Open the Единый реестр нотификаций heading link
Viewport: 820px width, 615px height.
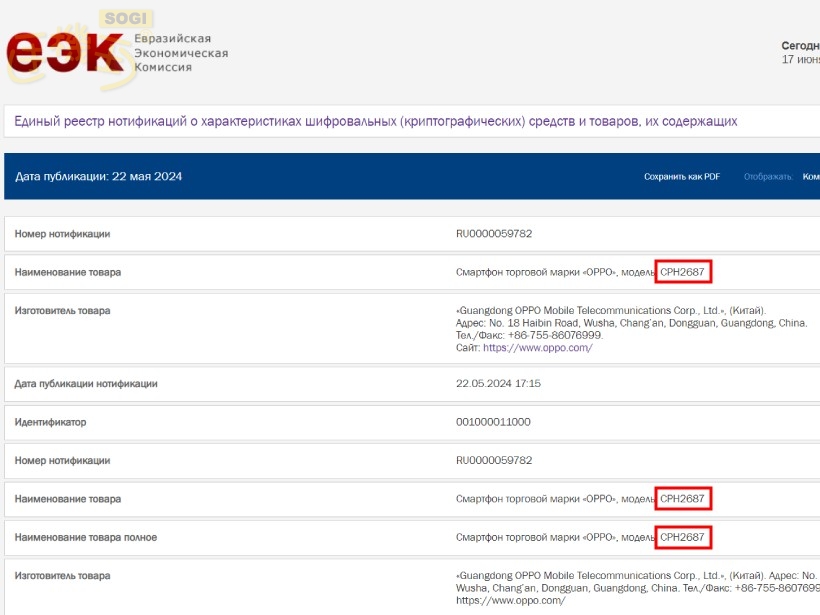point(375,122)
